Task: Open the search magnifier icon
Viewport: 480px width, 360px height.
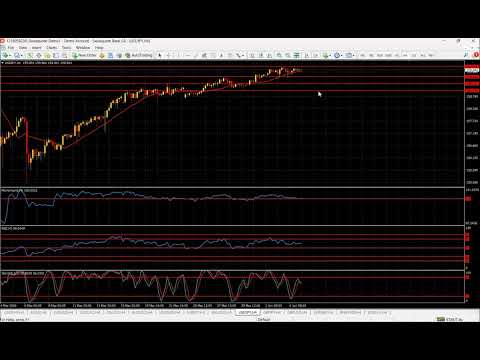Action: click(x=466, y=55)
